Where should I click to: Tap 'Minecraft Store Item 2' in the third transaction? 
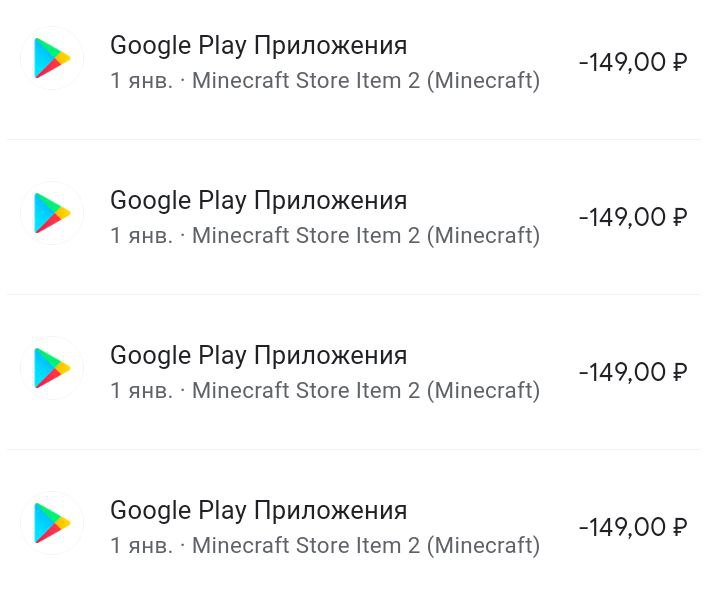click(305, 390)
